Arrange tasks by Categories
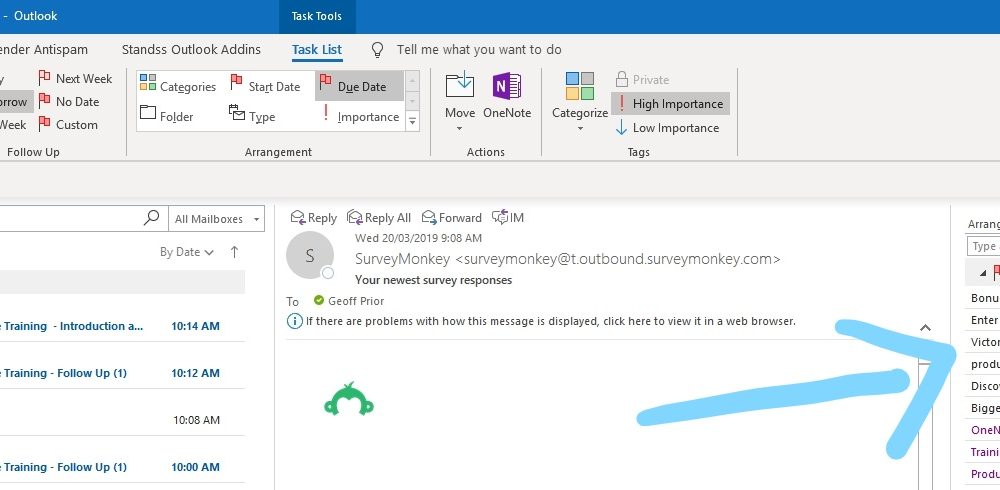1000x490 pixels. [178, 85]
